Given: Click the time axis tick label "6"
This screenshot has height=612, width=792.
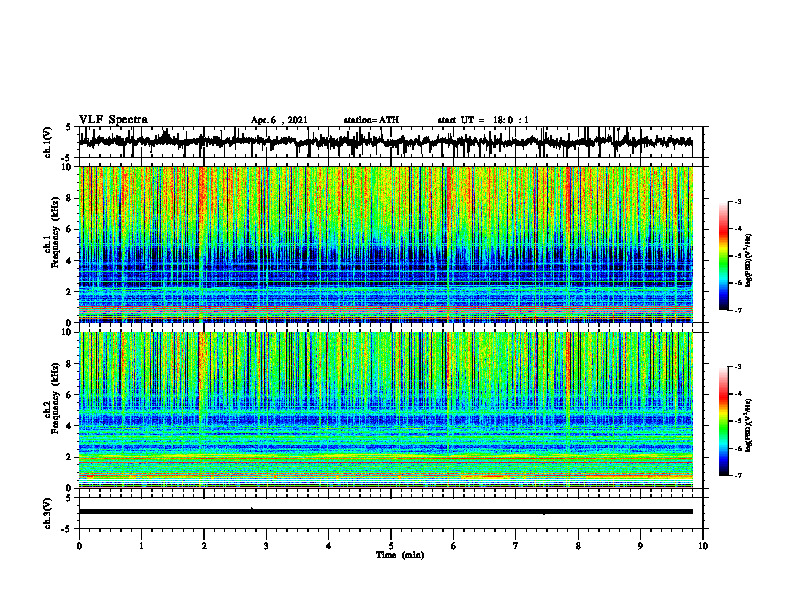Looking at the screenshot, I should (x=454, y=546).
